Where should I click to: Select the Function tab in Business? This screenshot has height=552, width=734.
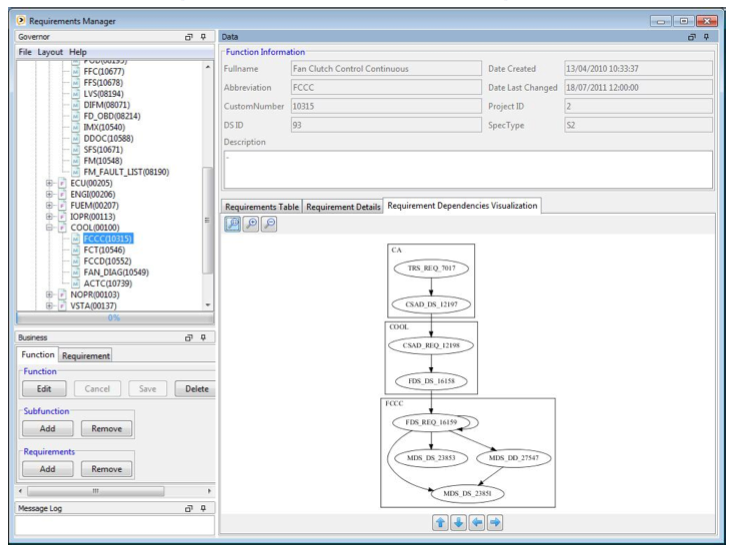(x=37, y=354)
